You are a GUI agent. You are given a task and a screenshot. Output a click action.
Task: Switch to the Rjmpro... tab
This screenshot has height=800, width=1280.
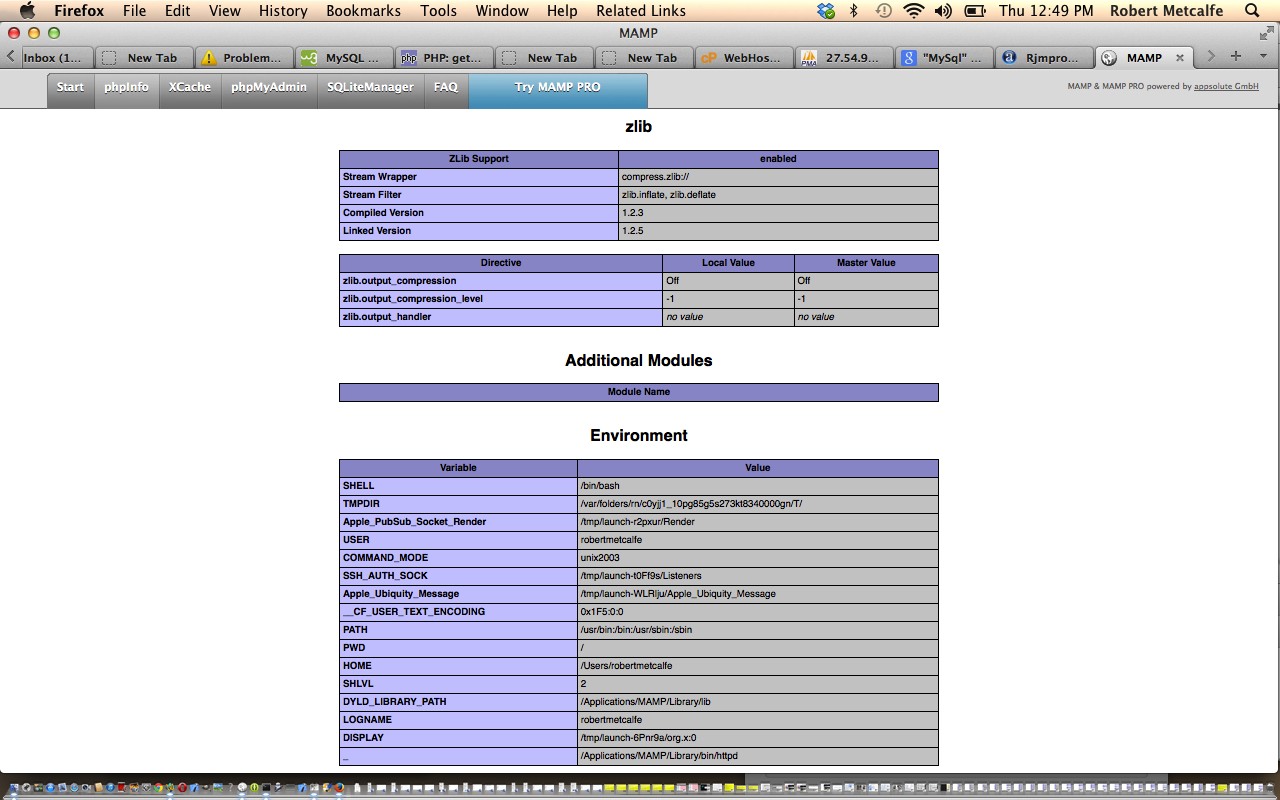coord(1044,58)
